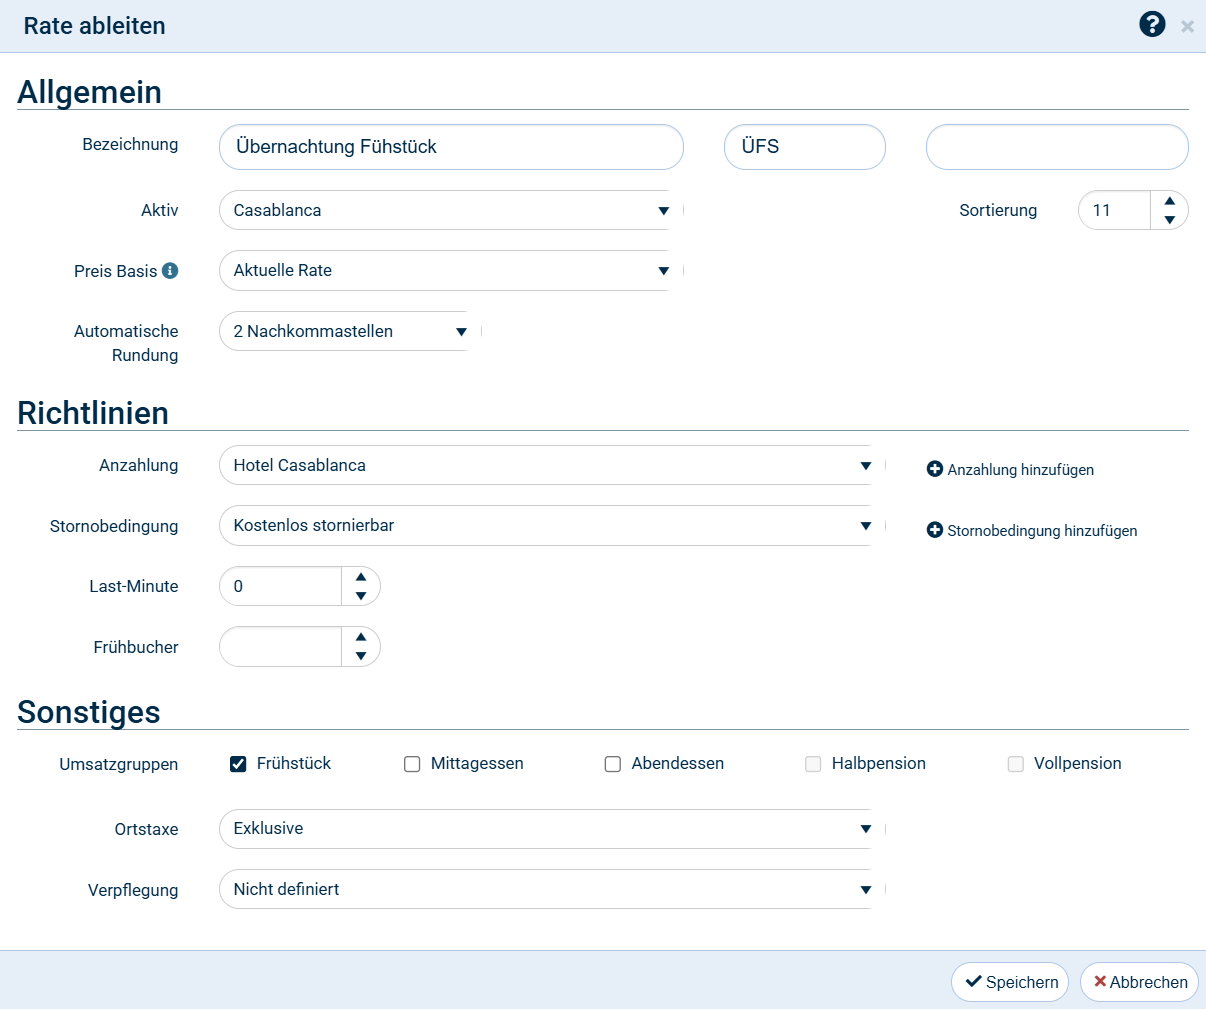Open the Aktiv dropdown showing Casablanca
Image resolution: width=1206 pixels, height=1009 pixels.
point(450,211)
